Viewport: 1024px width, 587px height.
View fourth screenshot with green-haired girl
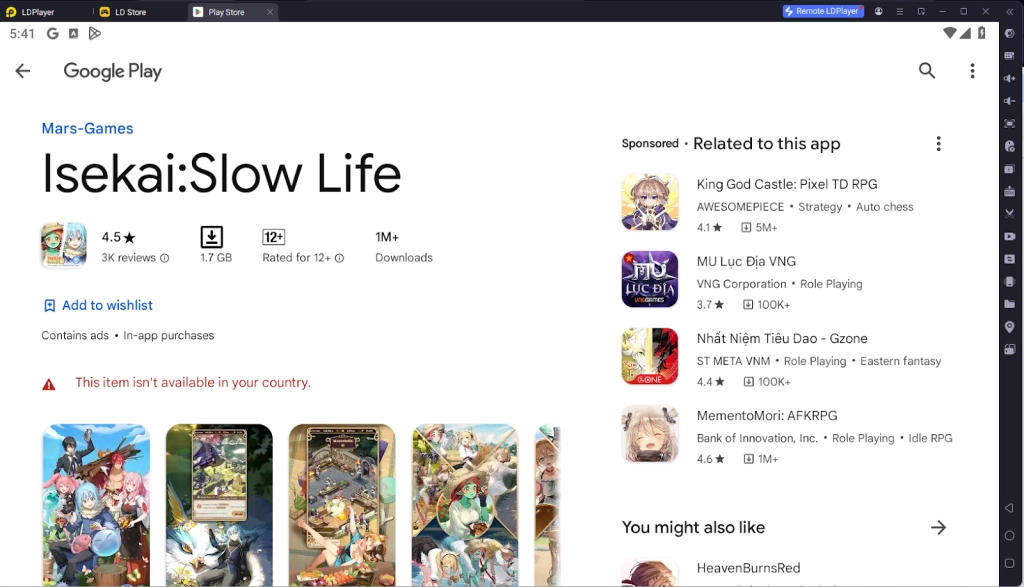(x=465, y=505)
